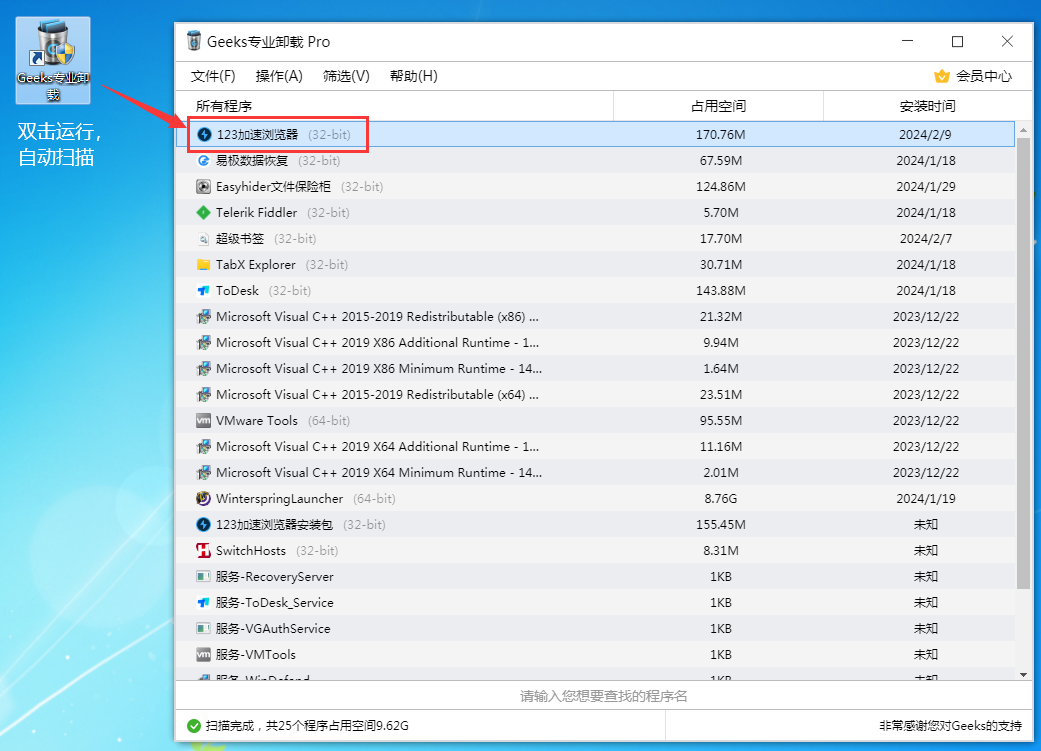
Task: Click the 超级书签 program icon
Action: [204, 238]
